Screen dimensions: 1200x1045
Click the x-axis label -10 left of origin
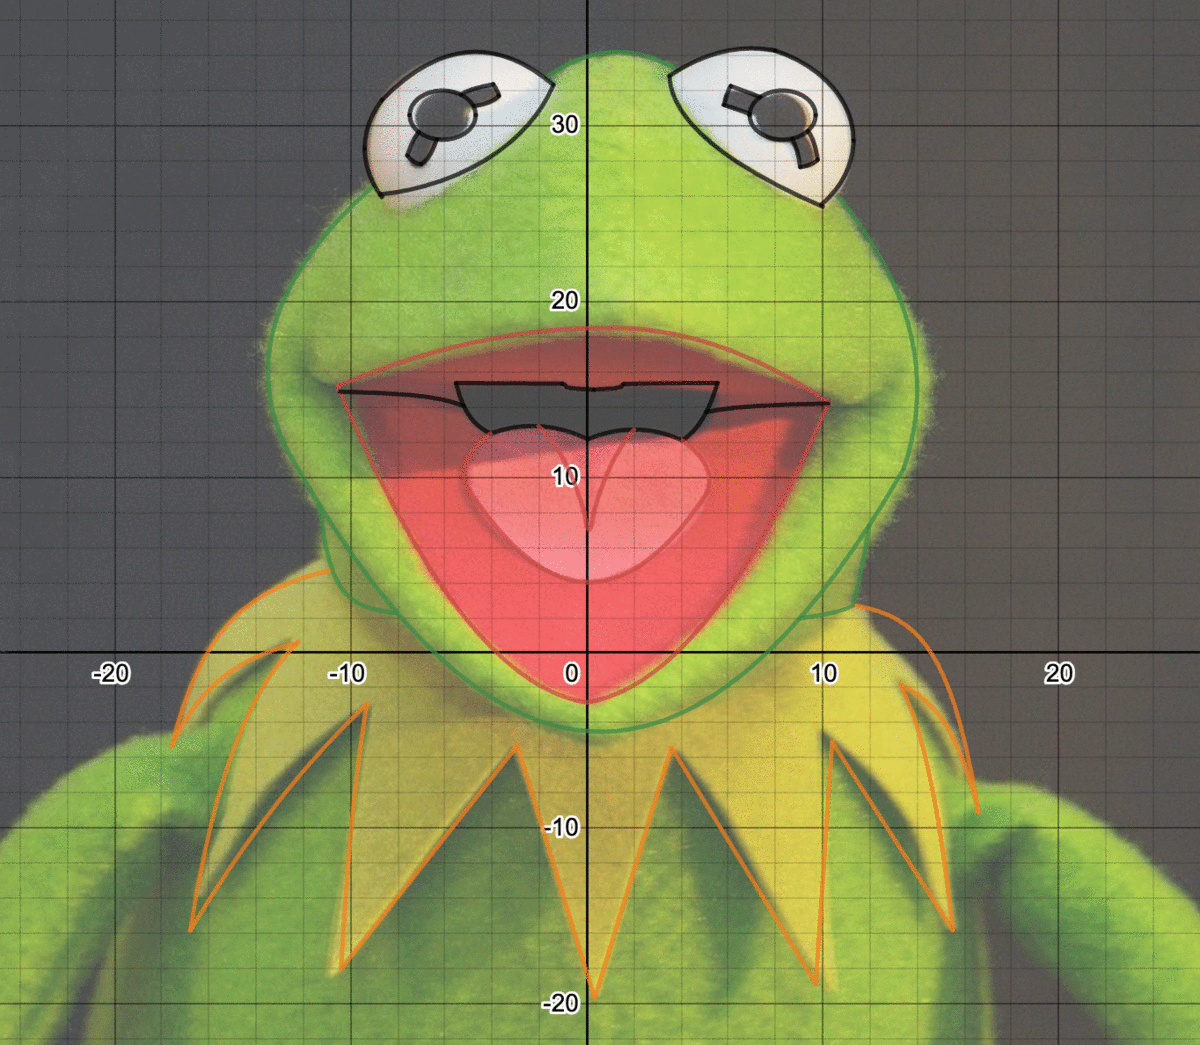347,673
